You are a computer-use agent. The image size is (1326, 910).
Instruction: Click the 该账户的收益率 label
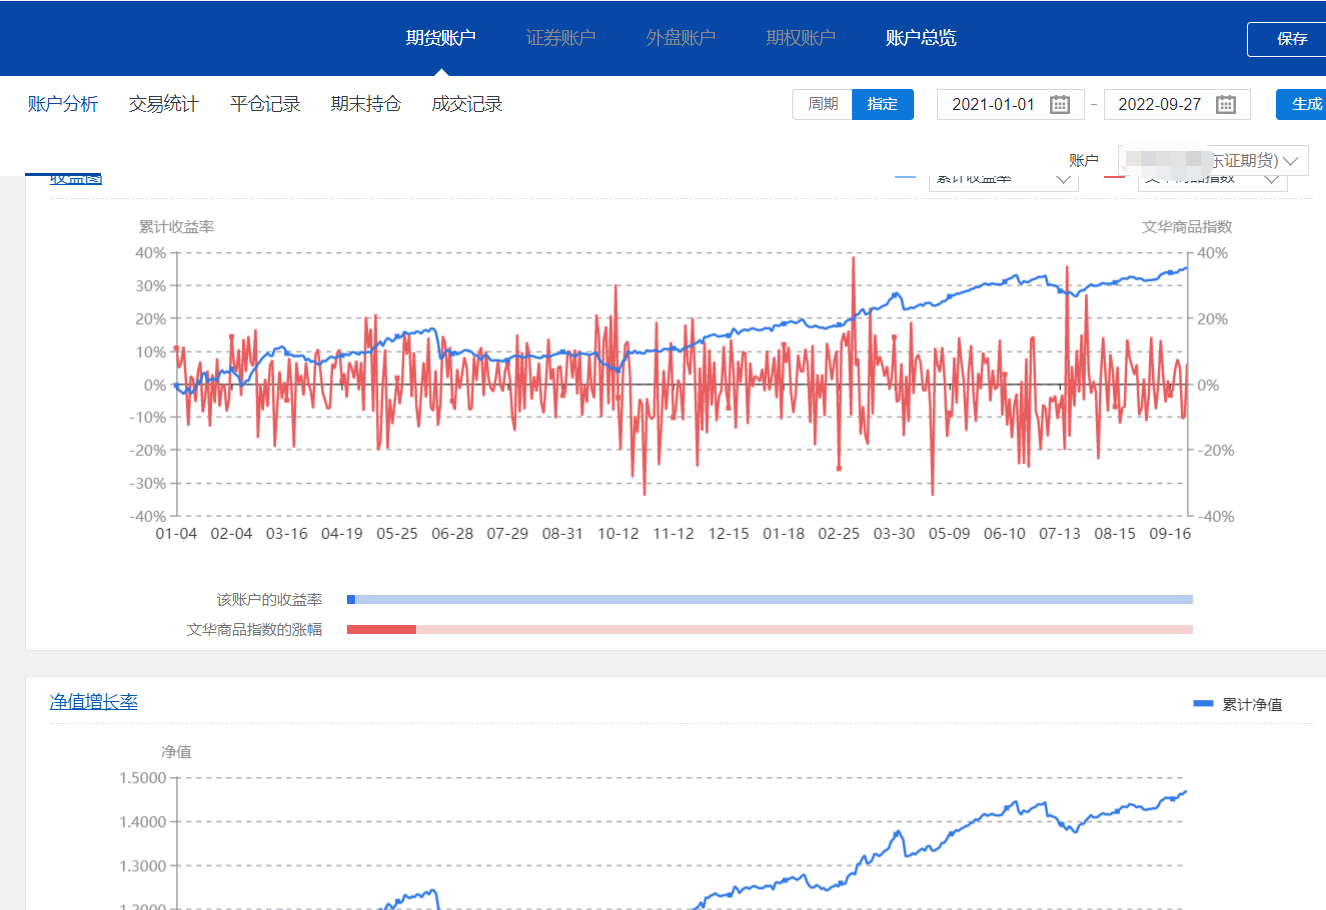coord(269,600)
